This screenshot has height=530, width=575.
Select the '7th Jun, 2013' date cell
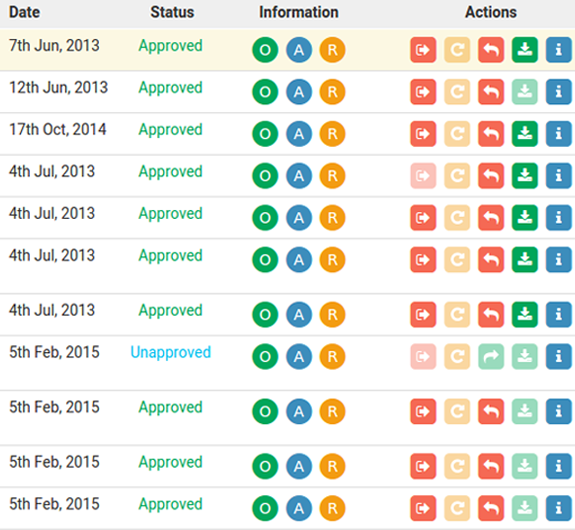pos(54,45)
